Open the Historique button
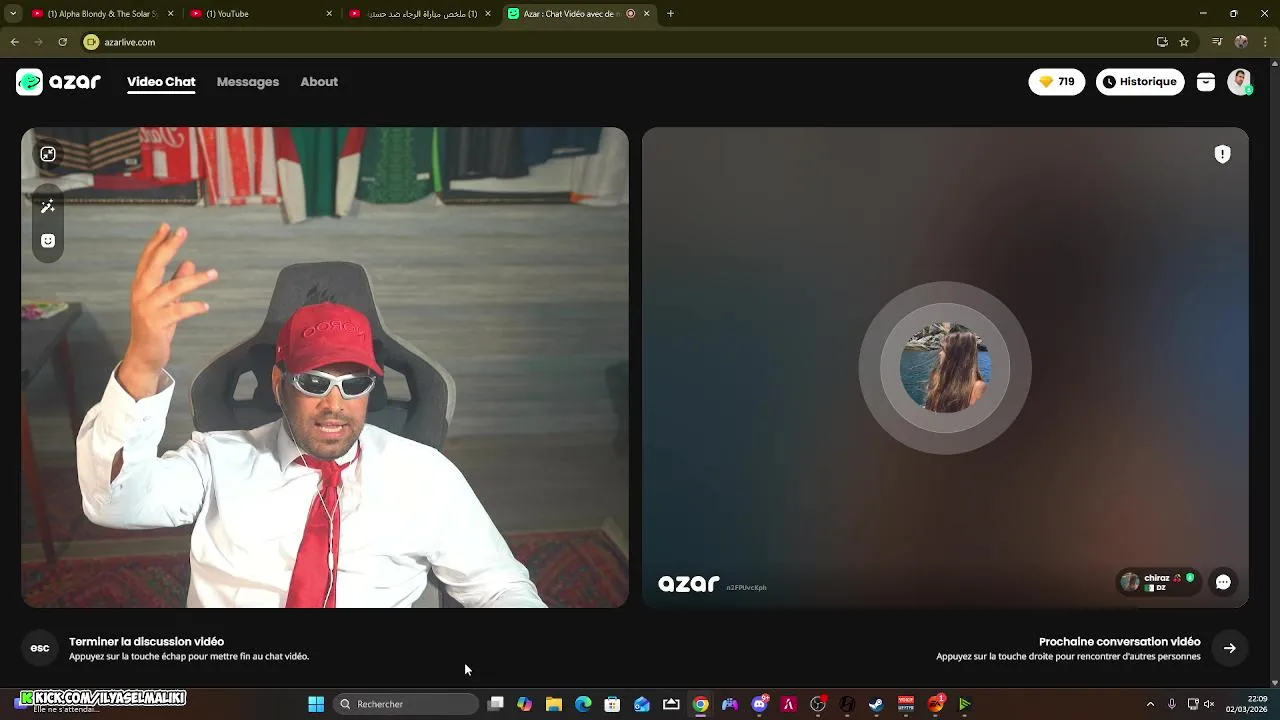The image size is (1280, 720). pyautogui.click(x=1140, y=82)
